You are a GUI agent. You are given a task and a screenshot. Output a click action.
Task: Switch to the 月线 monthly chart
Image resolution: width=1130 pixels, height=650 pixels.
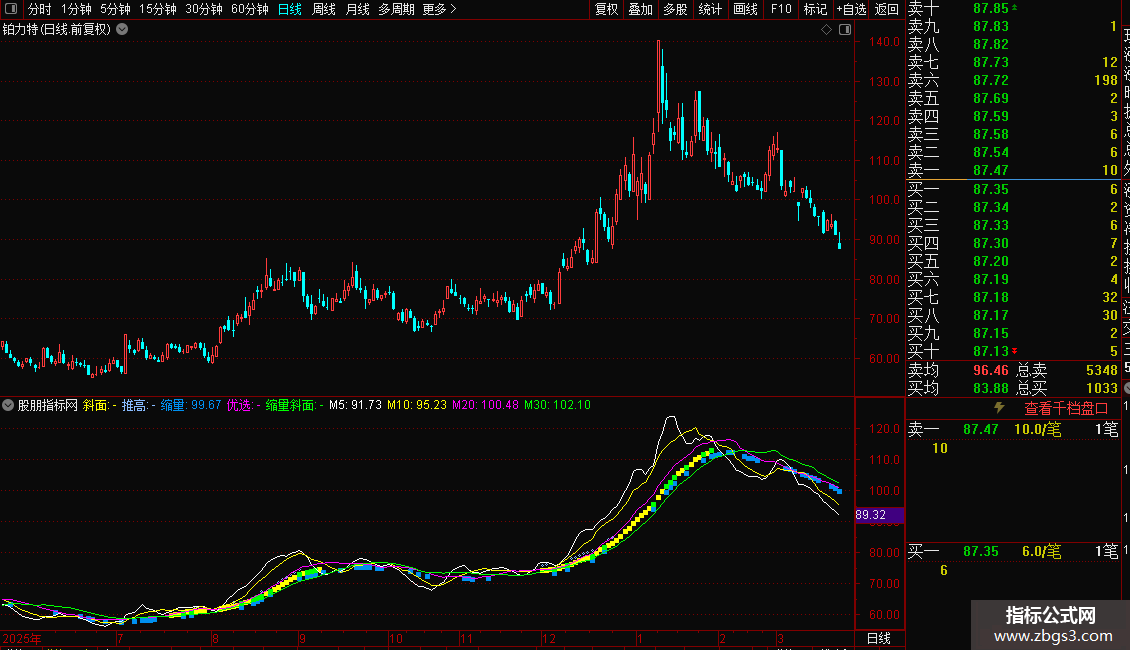357,9
